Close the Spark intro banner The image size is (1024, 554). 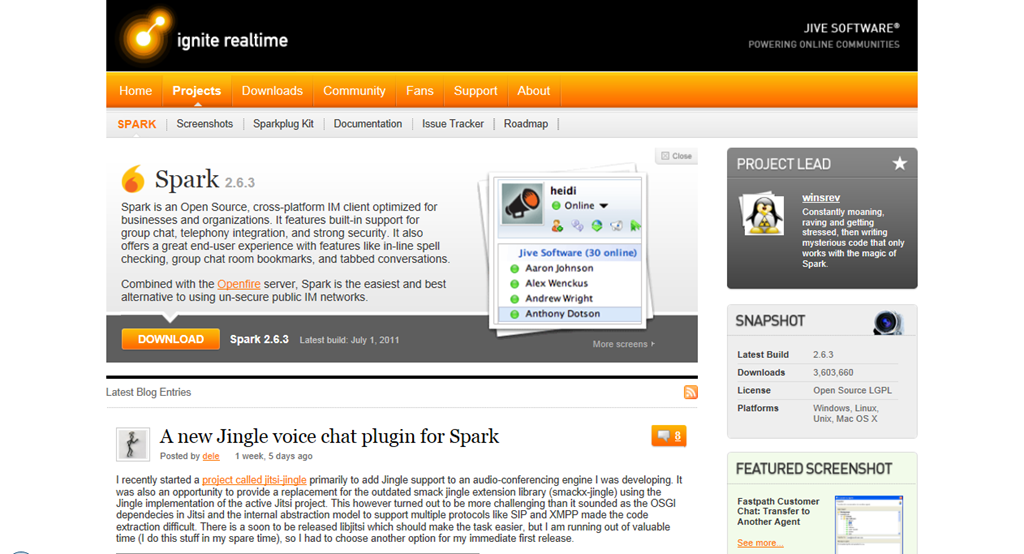click(x=677, y=156)
